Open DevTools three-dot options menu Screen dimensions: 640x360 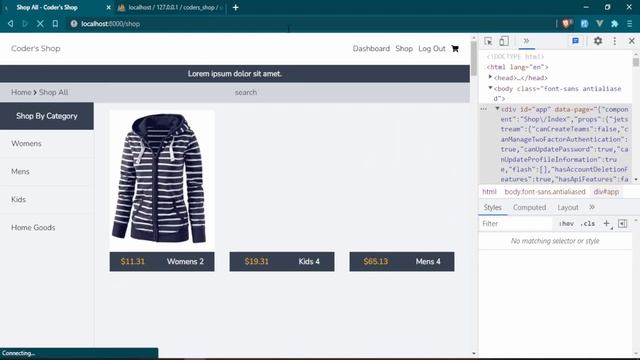(615, 41)
